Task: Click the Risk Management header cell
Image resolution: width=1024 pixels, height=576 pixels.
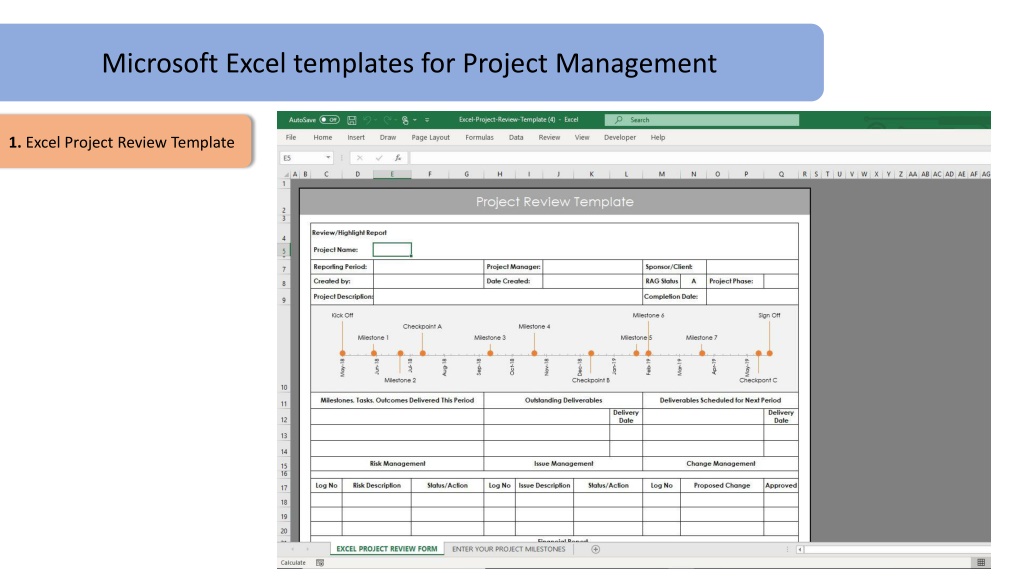Action: pos(397,464)
